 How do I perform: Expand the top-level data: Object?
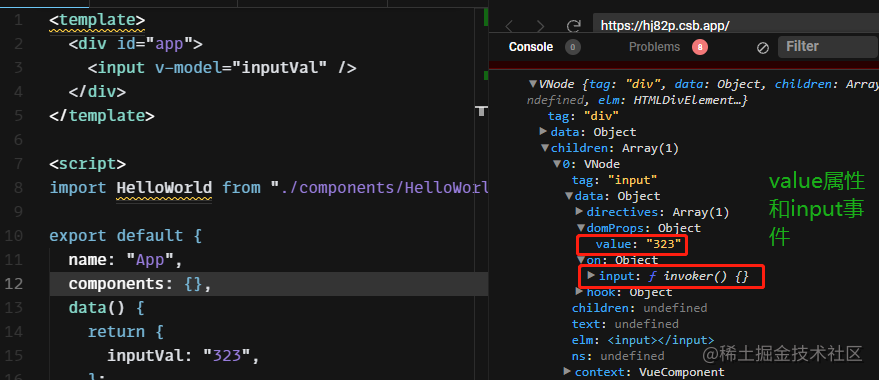coord(543,131)
